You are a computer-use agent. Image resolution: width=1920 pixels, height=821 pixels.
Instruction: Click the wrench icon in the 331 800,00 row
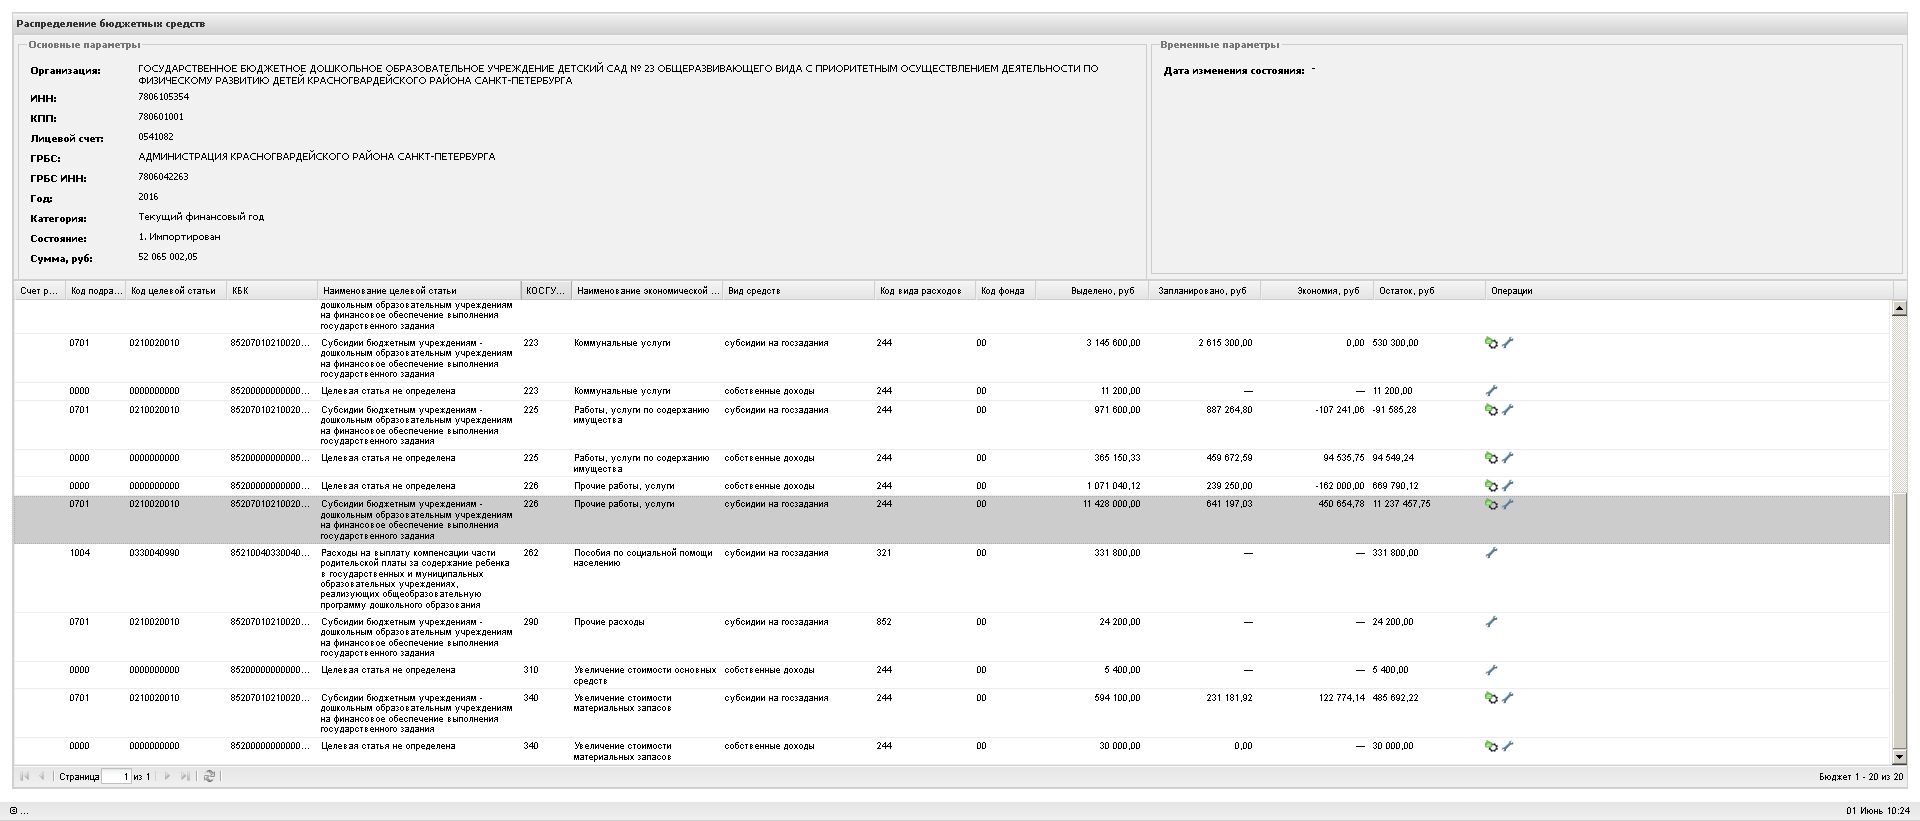1491,553
